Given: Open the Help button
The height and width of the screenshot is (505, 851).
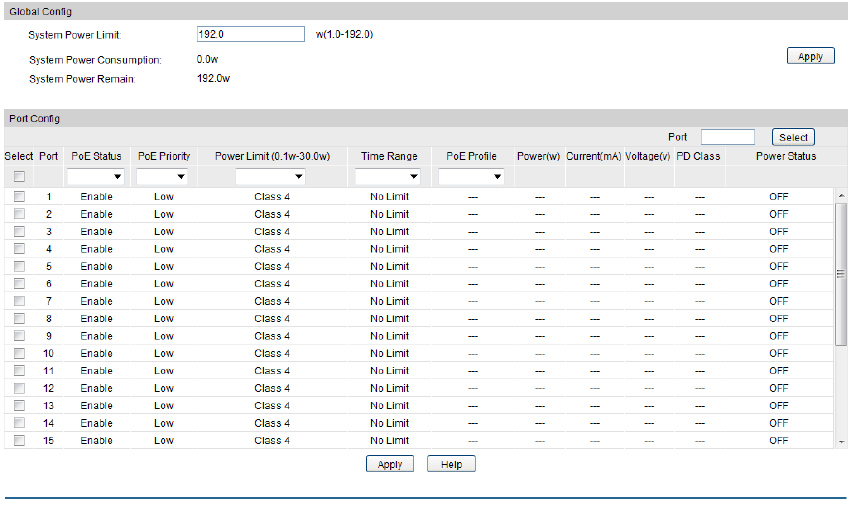Looking at the screenshot, I should pos(451,464).
